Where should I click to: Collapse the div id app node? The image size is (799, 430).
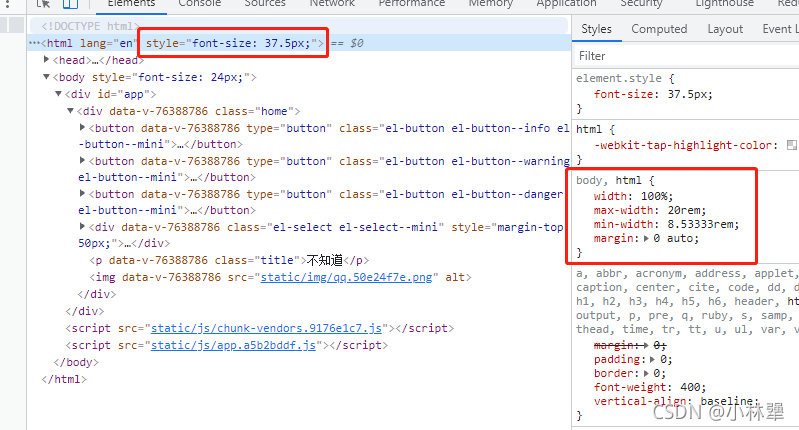pos(59,94)
